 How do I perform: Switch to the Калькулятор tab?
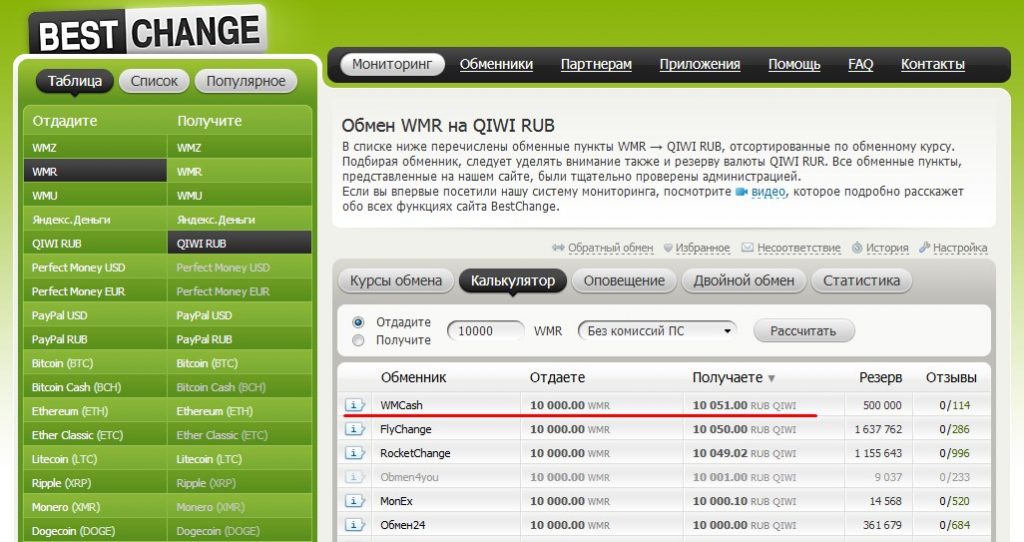pyautogui.click(x=513, y=281)
